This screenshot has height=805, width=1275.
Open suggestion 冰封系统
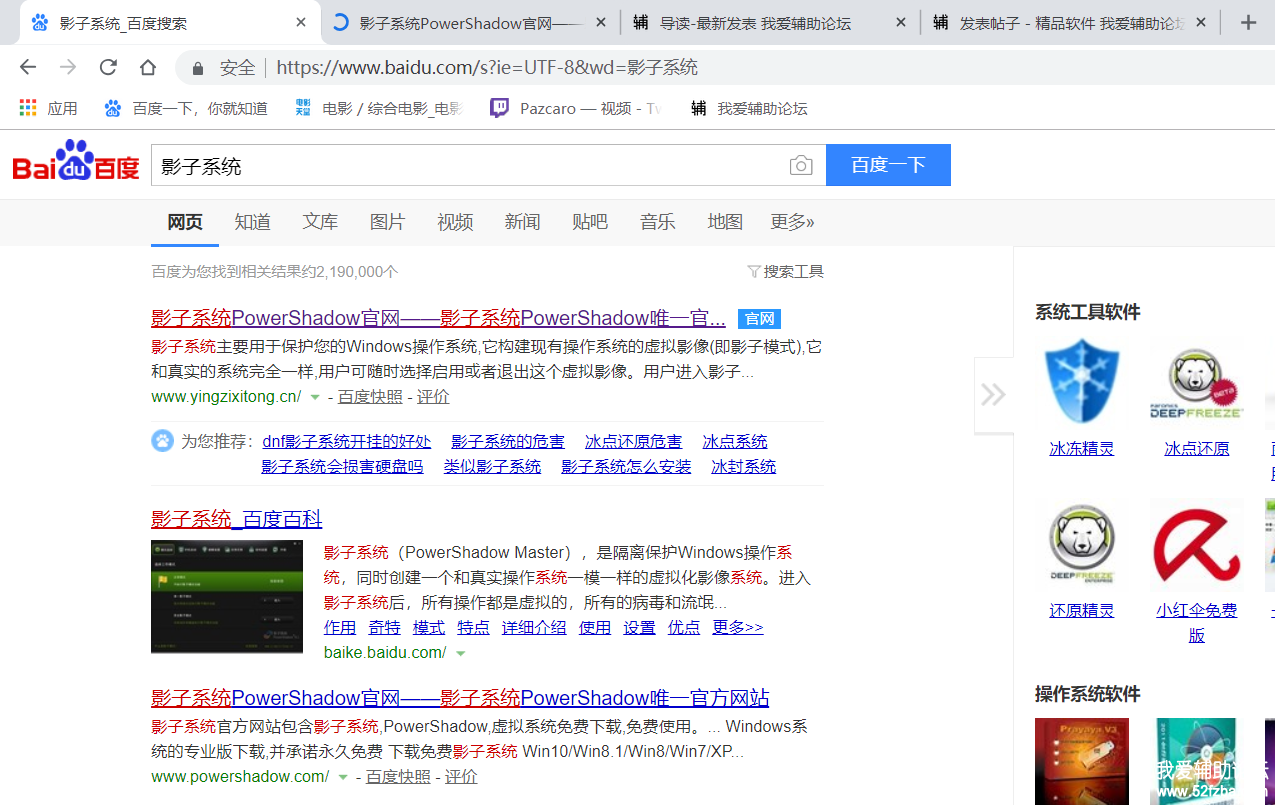[x=743, y=467]
